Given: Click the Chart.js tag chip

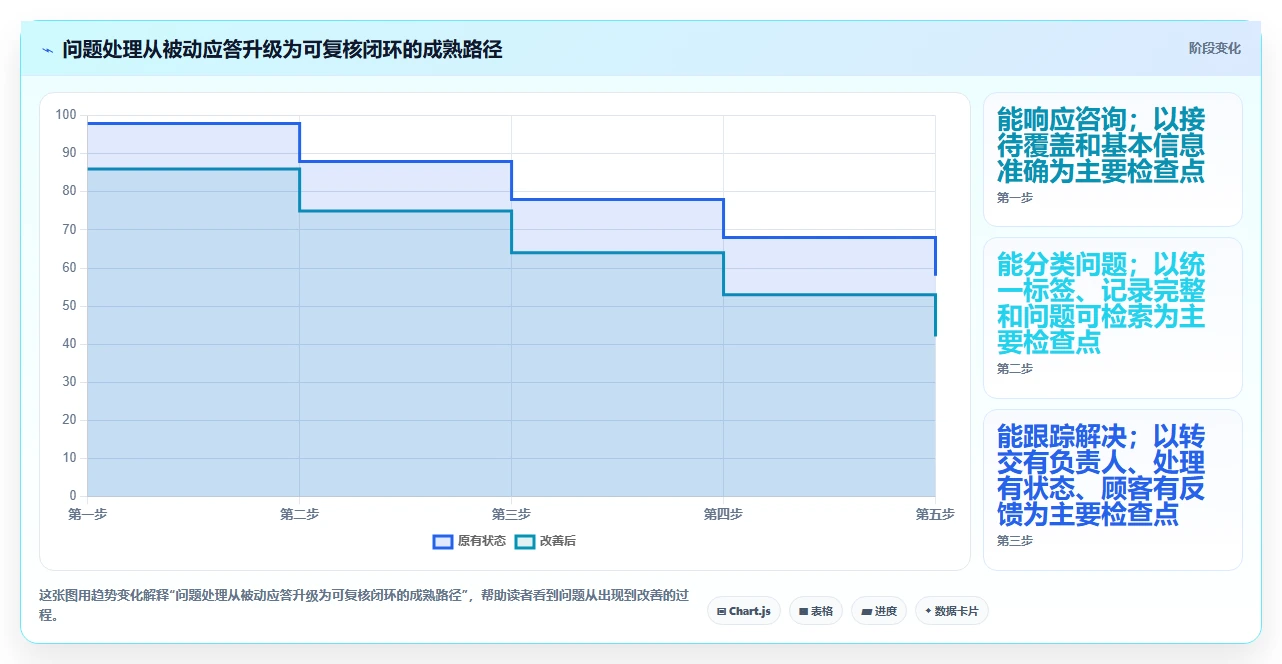Looking at the screenshot, I should (x=744, y=611).
